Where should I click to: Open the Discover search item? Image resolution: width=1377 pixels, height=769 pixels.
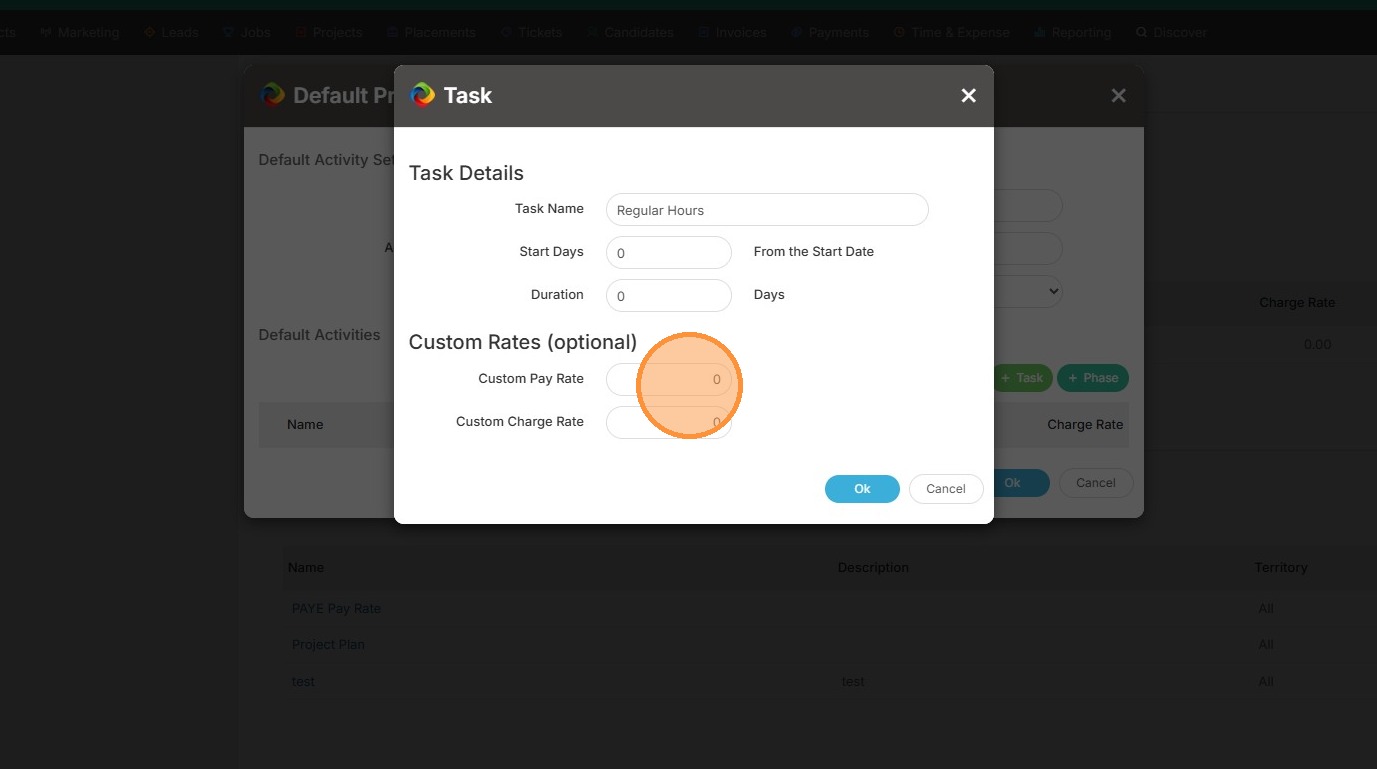[1171, 32]
